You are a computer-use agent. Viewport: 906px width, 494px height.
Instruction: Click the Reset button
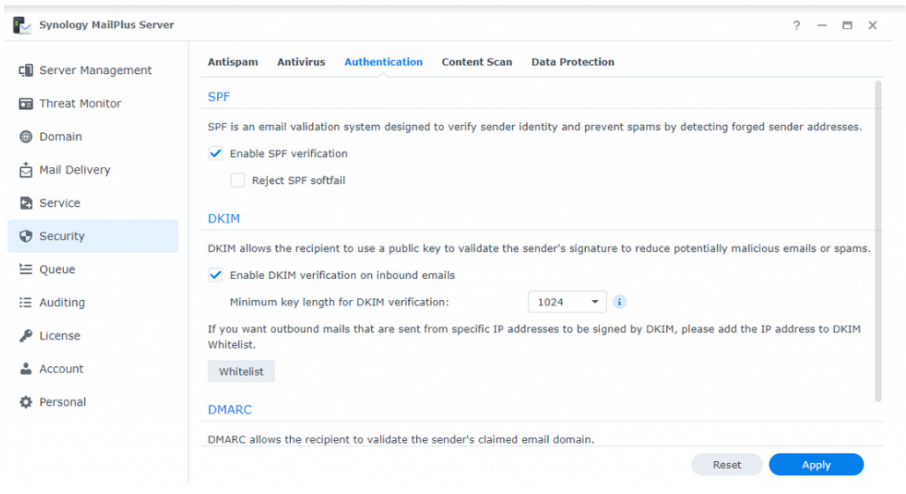click(x=726, y=465)
